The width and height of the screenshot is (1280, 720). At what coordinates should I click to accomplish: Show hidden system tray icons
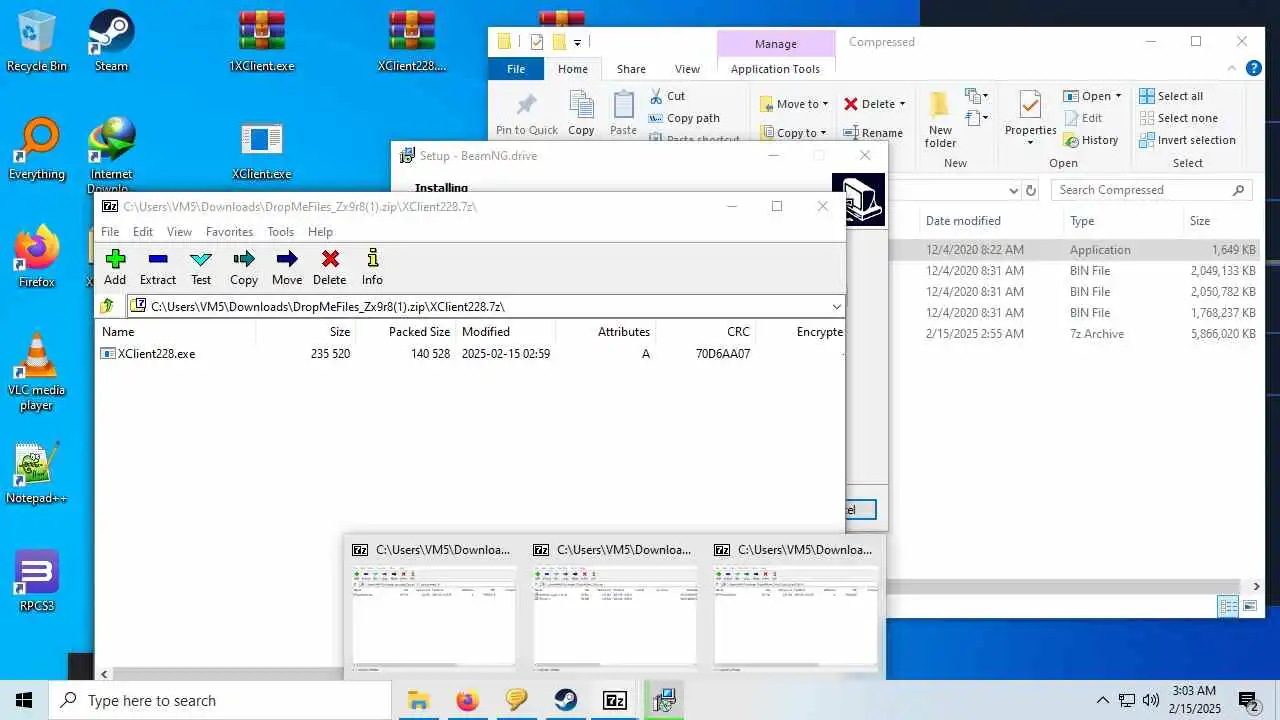pyautogui.click(x=1103, y=700)
